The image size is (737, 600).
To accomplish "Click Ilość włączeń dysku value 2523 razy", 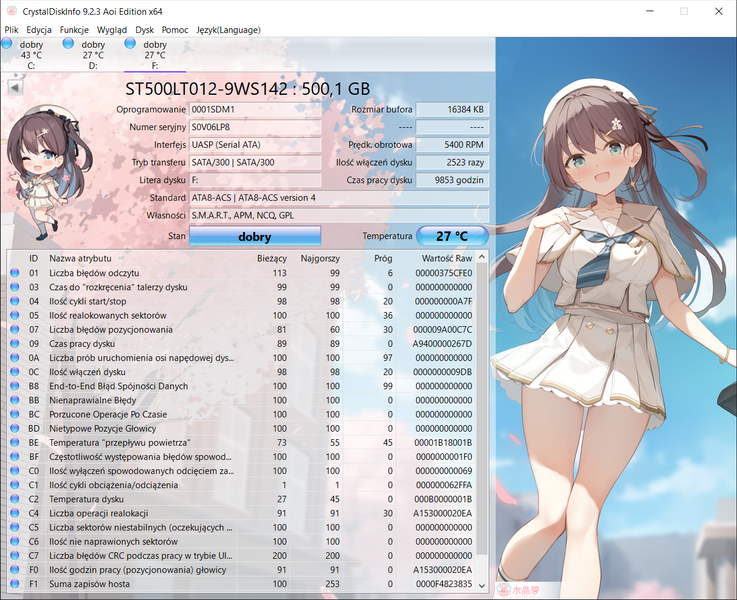I will pos(452,163).
